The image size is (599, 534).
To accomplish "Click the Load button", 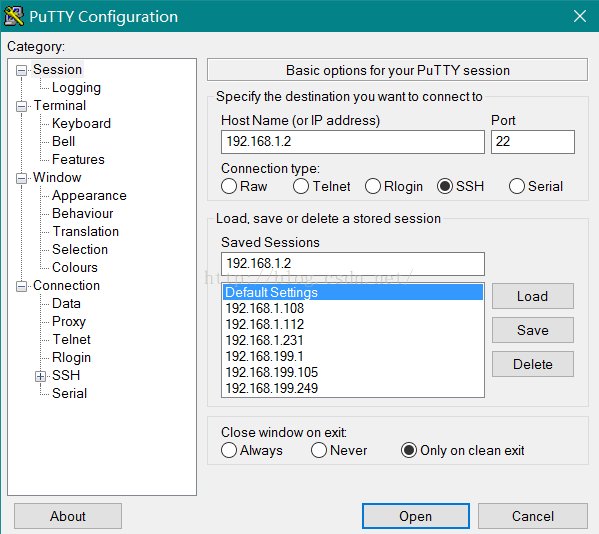I will tap(533, 296).
